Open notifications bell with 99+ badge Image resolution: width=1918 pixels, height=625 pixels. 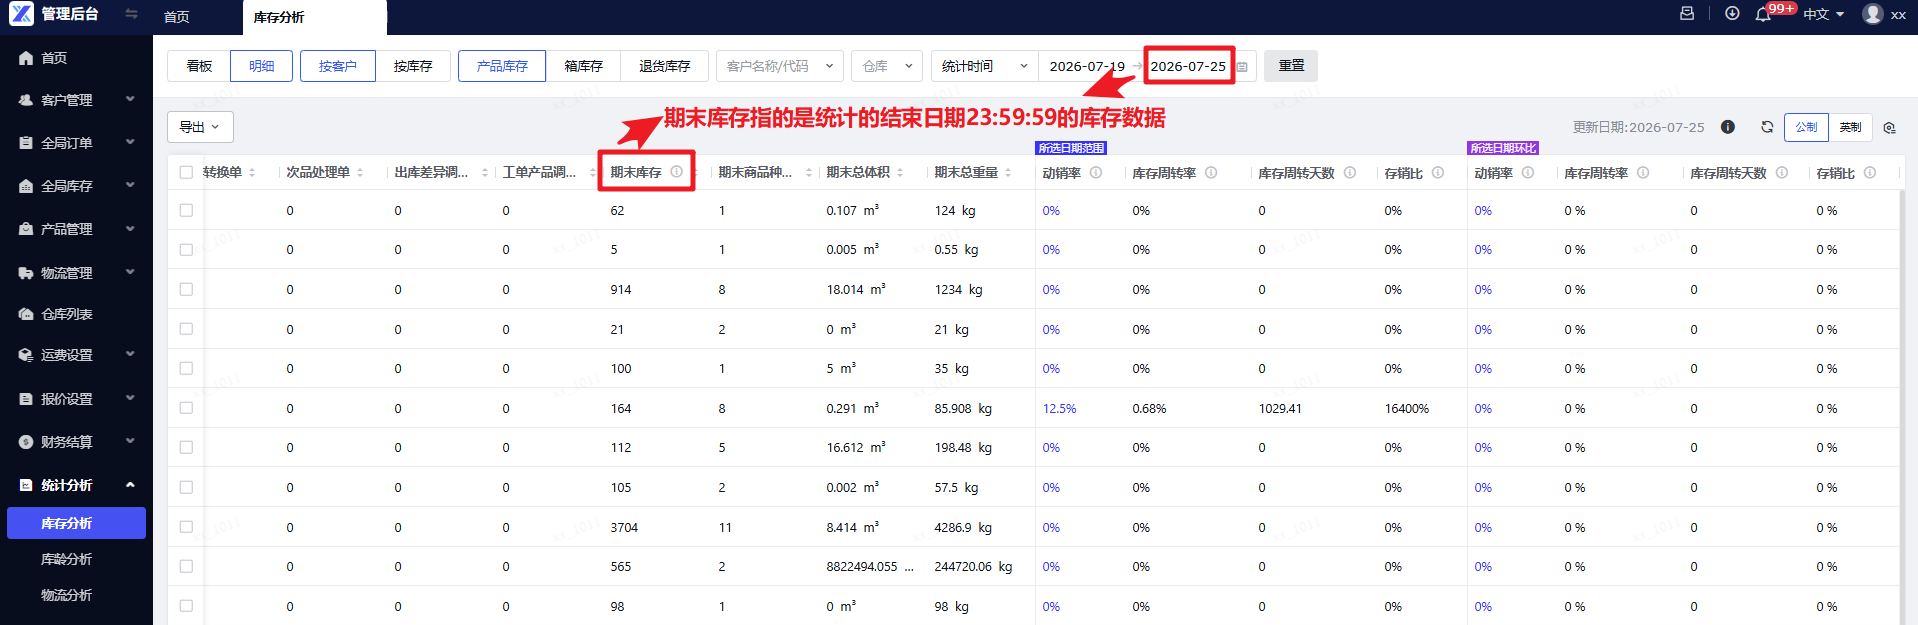click(x=1764, y=15)
